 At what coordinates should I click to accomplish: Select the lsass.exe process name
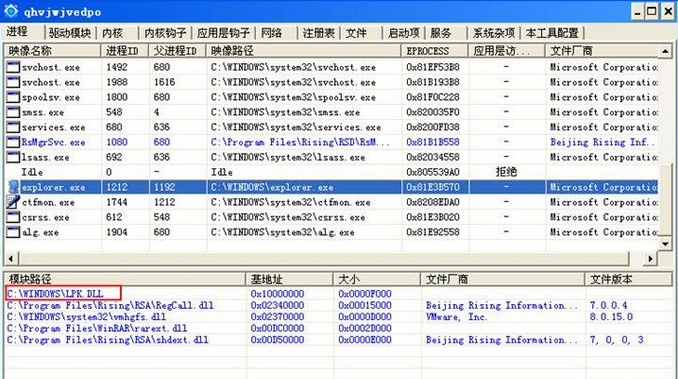pyautogui.click(x=45, y=157)
